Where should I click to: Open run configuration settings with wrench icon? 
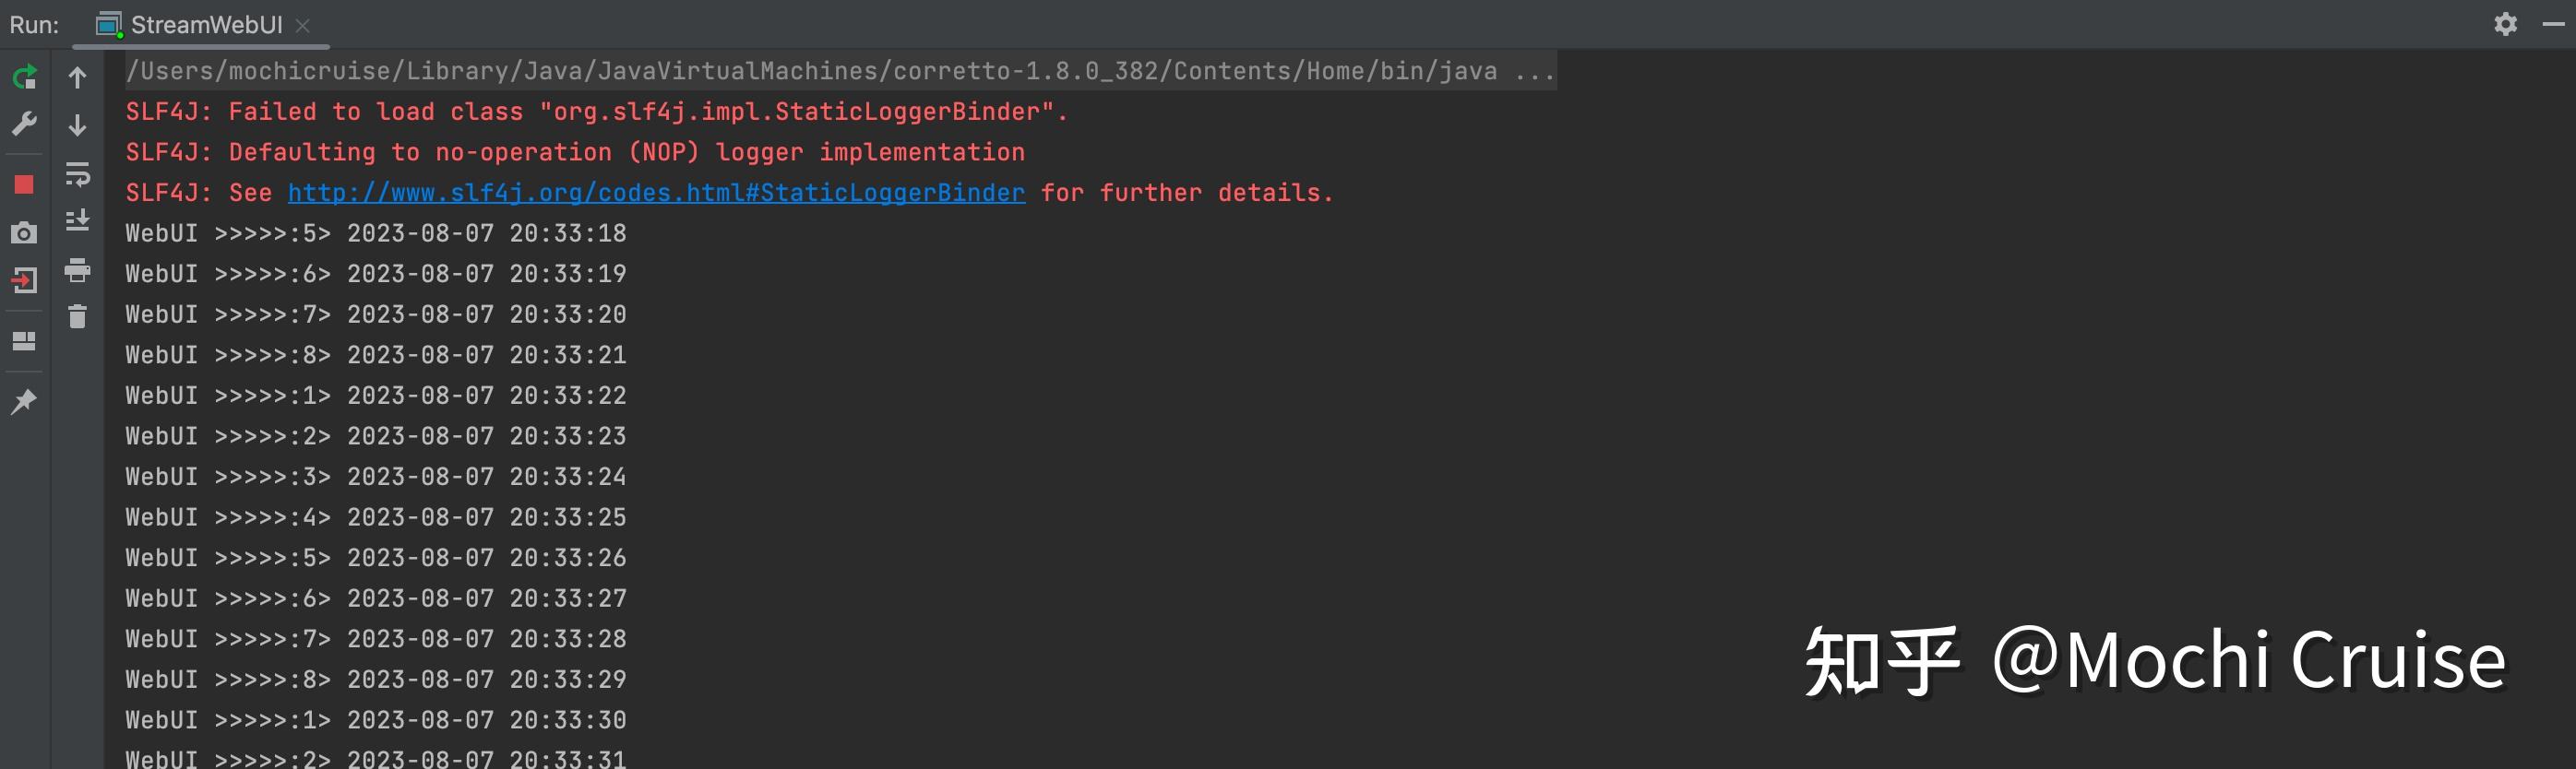pos(22,123)
